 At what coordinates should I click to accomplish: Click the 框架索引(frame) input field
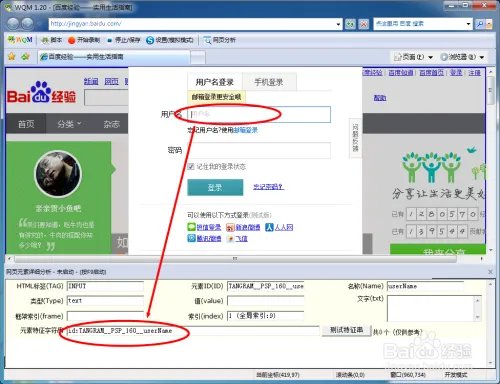[105, 316]
